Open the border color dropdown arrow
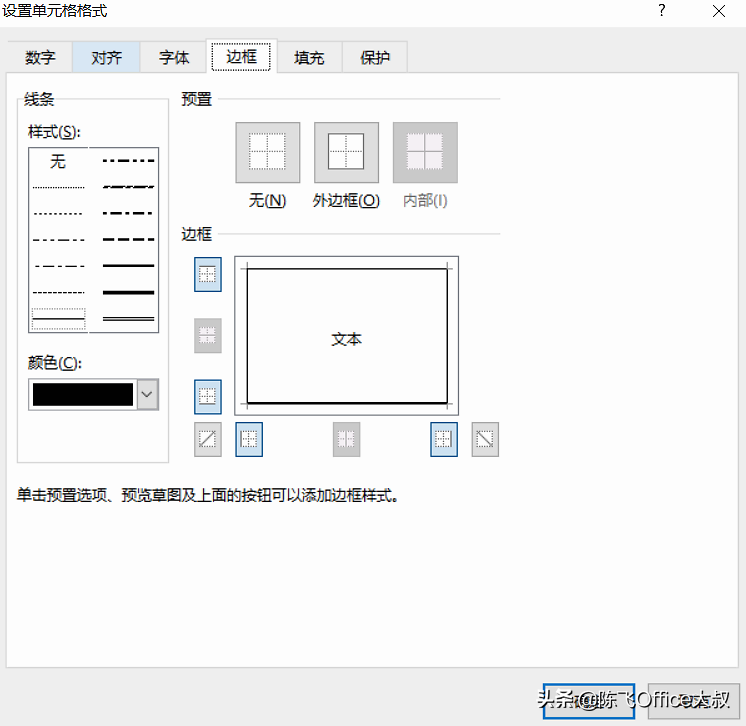 [x=147, y=394]
